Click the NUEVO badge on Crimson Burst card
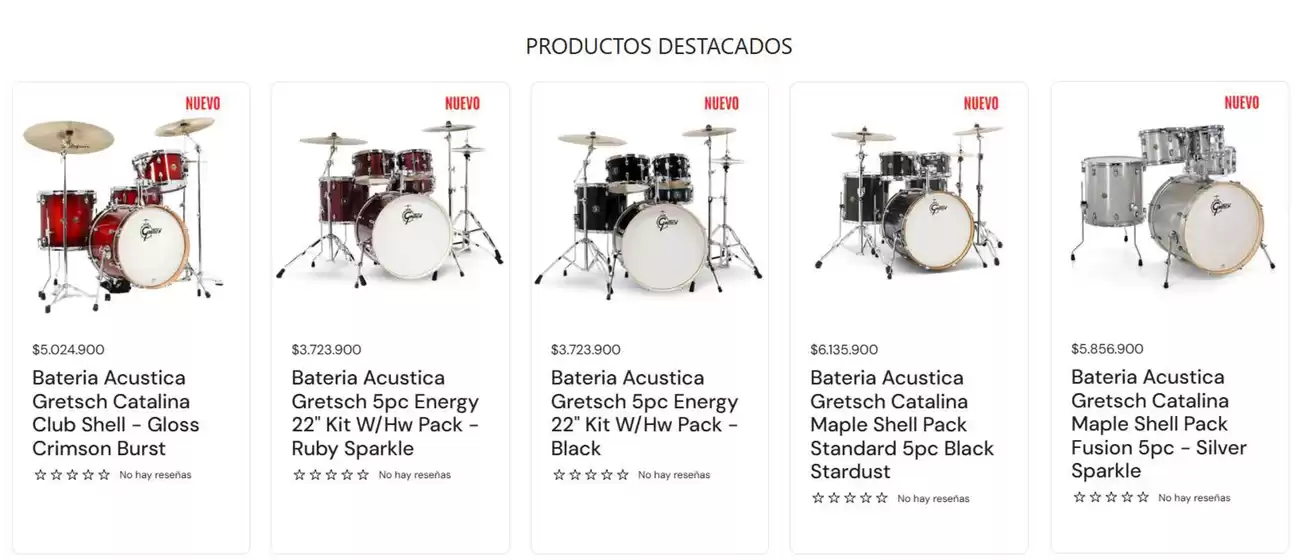Viewport: 1298px width, 560px height. point(203,103)
